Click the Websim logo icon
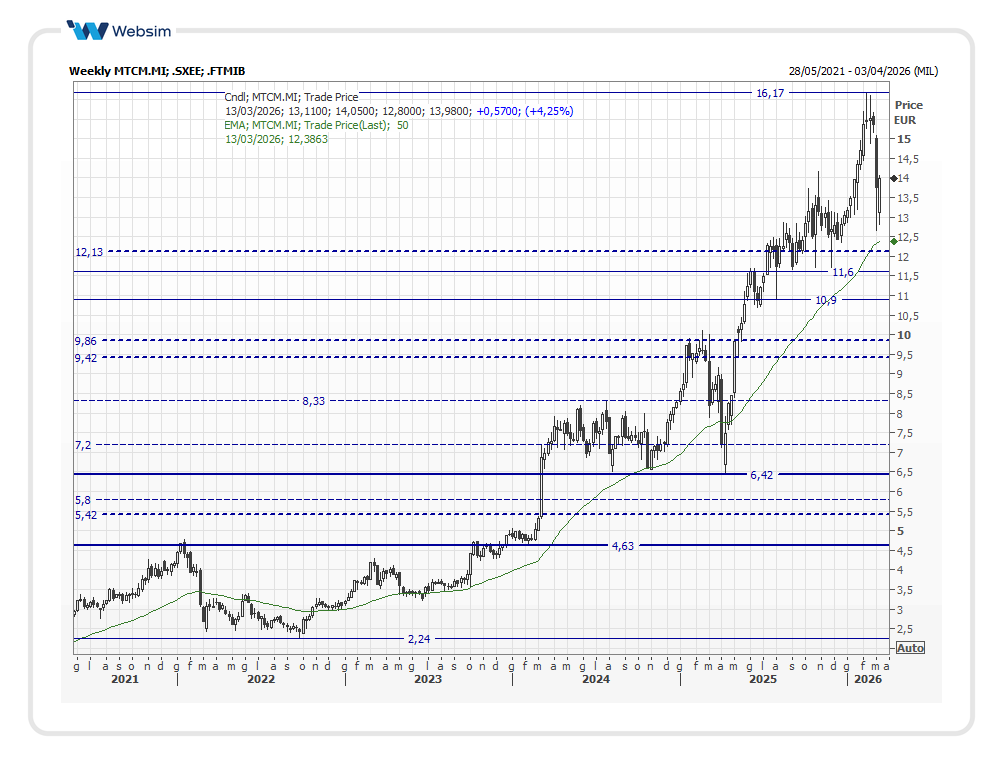1003x764 pixels. [x=87, y=31]
